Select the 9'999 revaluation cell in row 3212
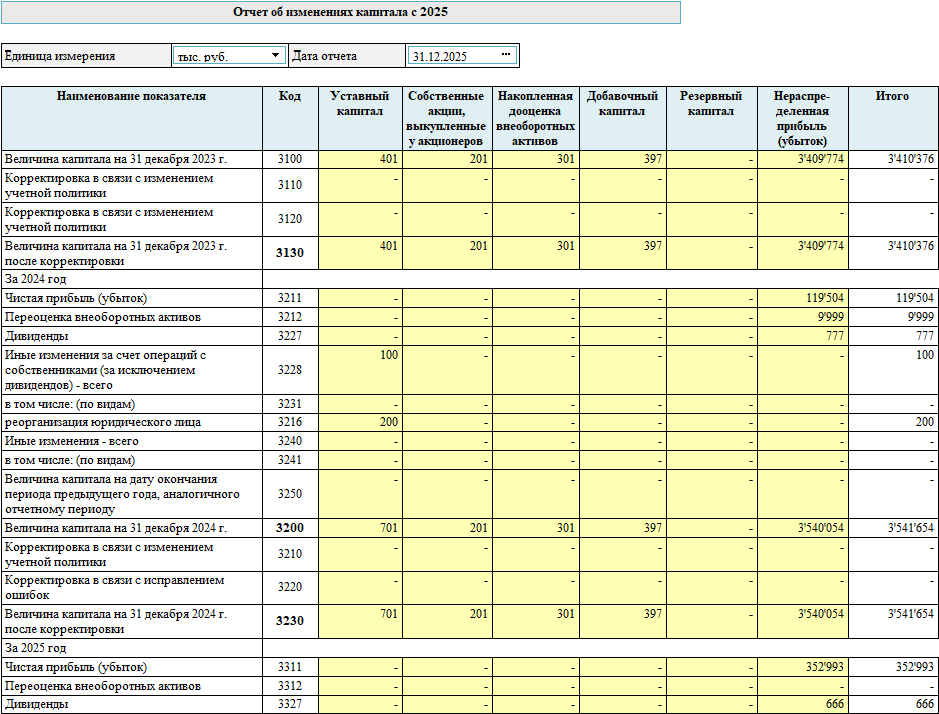This screenshot has width=939, height=714. tap(802, 317)
